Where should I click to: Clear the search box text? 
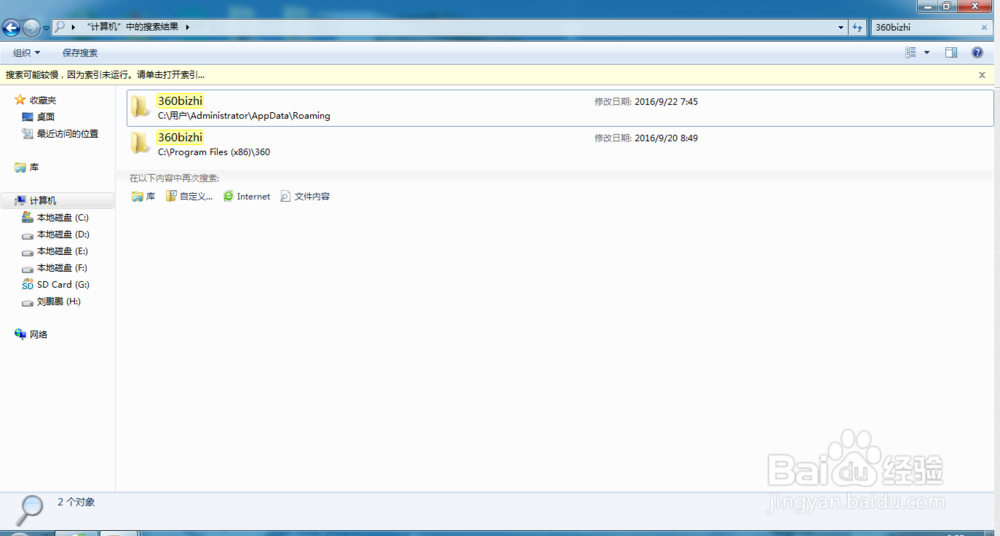(985, 27)
